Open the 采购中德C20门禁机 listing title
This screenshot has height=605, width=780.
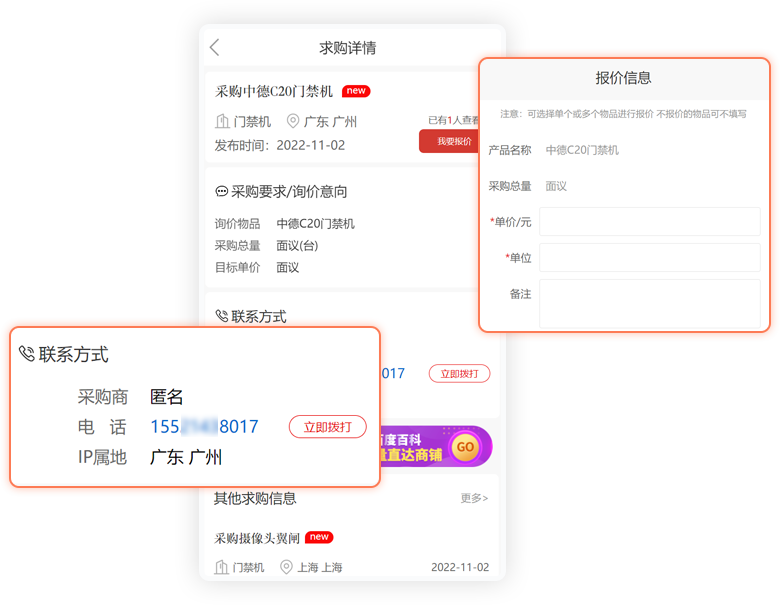point(274,91)
